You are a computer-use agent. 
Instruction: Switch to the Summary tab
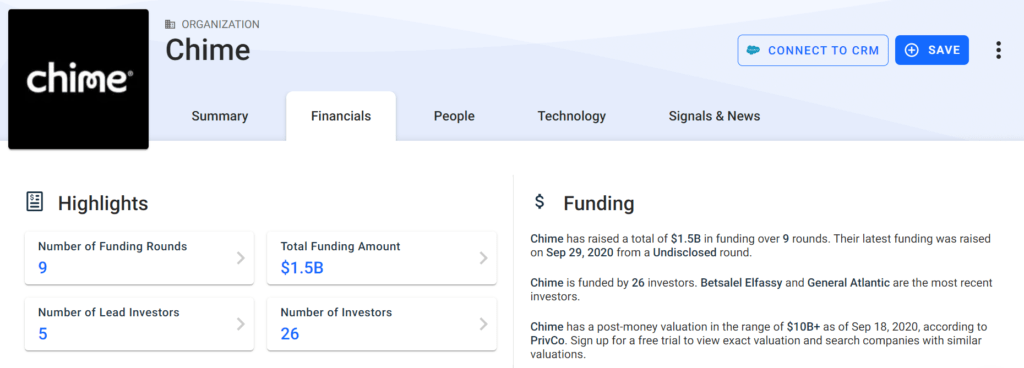tap(220, 116)
